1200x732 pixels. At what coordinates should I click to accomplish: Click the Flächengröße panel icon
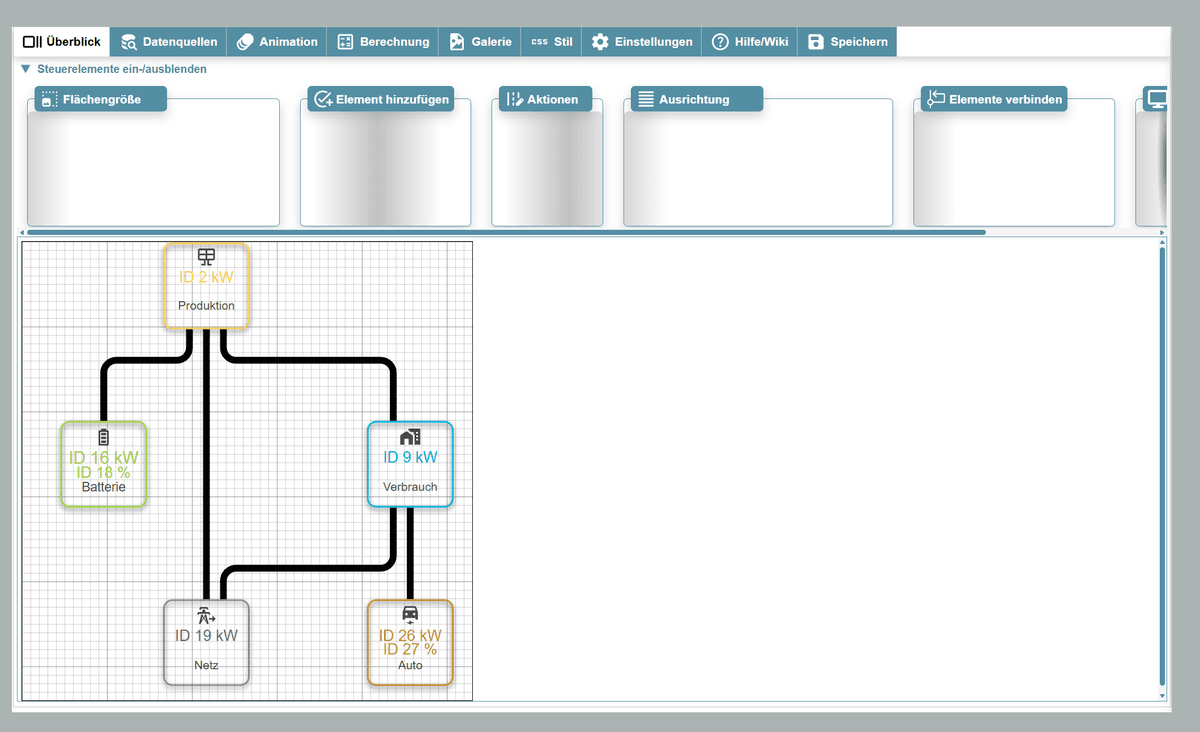click(48, 99)
